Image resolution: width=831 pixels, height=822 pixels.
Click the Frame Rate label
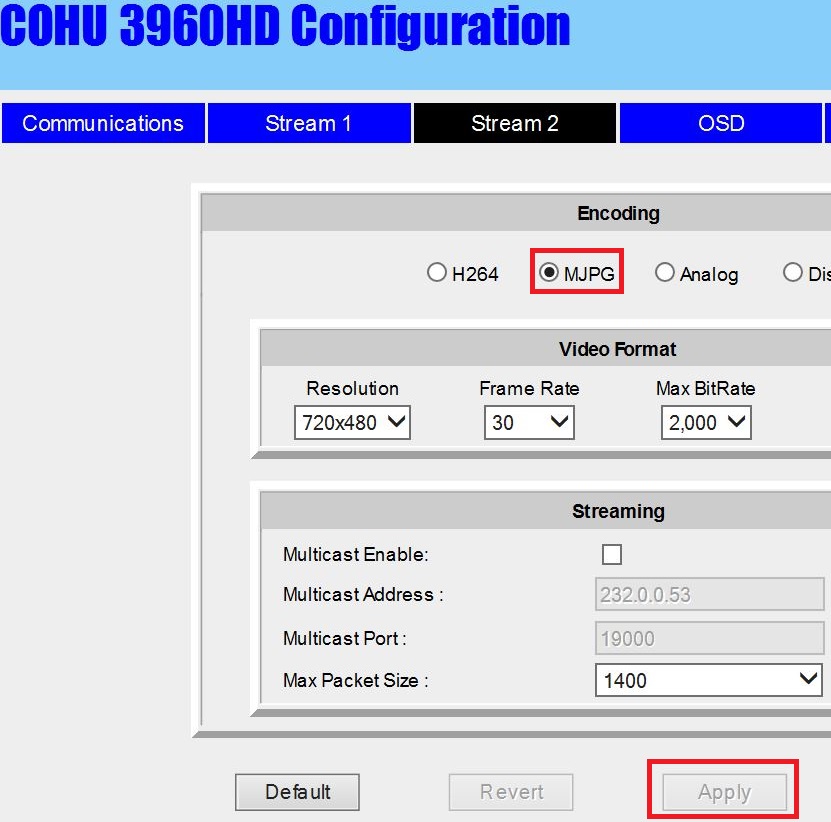529,388
